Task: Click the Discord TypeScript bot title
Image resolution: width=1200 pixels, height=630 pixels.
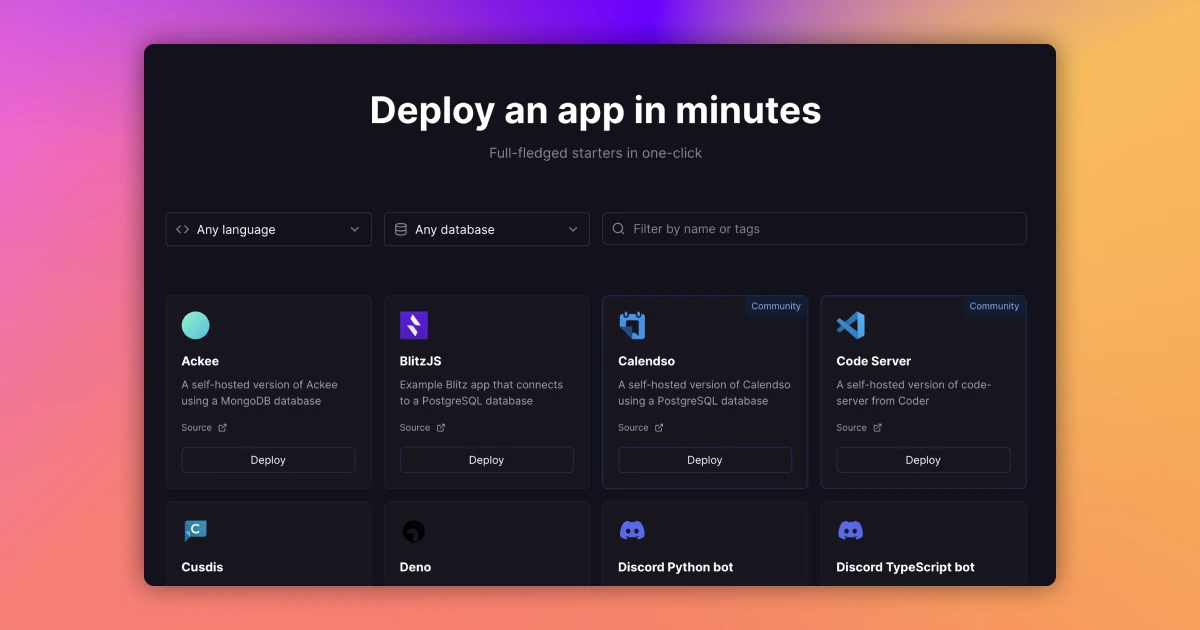Action: click(906, 567)
